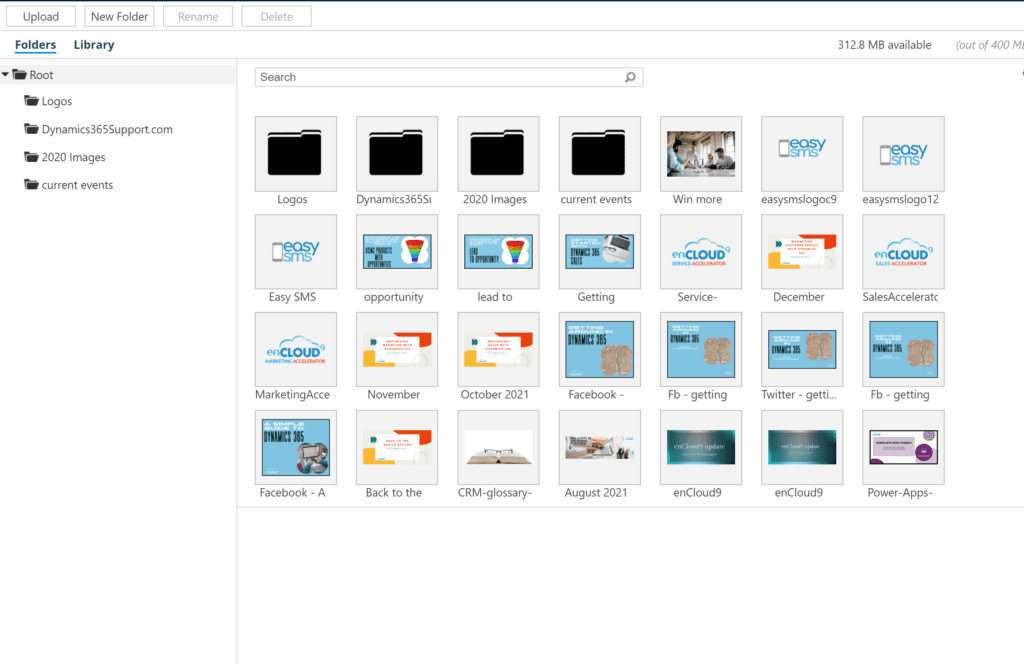
Task: Select the opportunity funnel thumbnail
Action: pyautogui.click(x=397, y=251)
